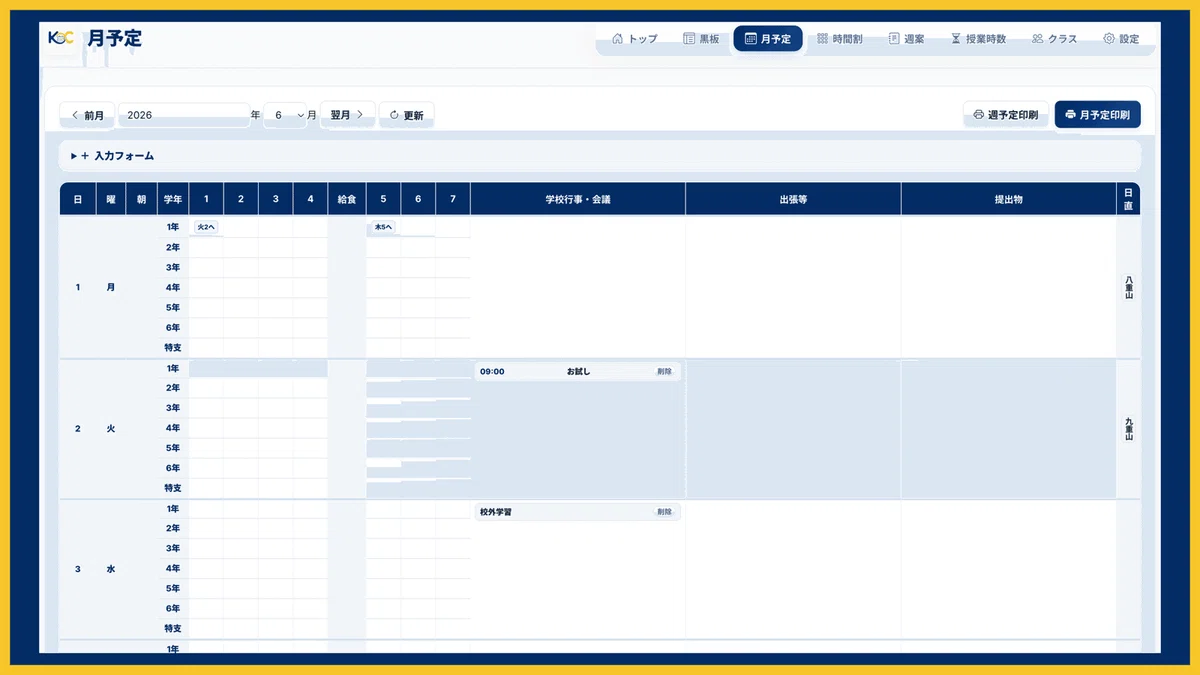The height and width of the screenshot is (675, 1200).
Task: Click the 月 weekday cell for day 1
Action: pos(111,288)
